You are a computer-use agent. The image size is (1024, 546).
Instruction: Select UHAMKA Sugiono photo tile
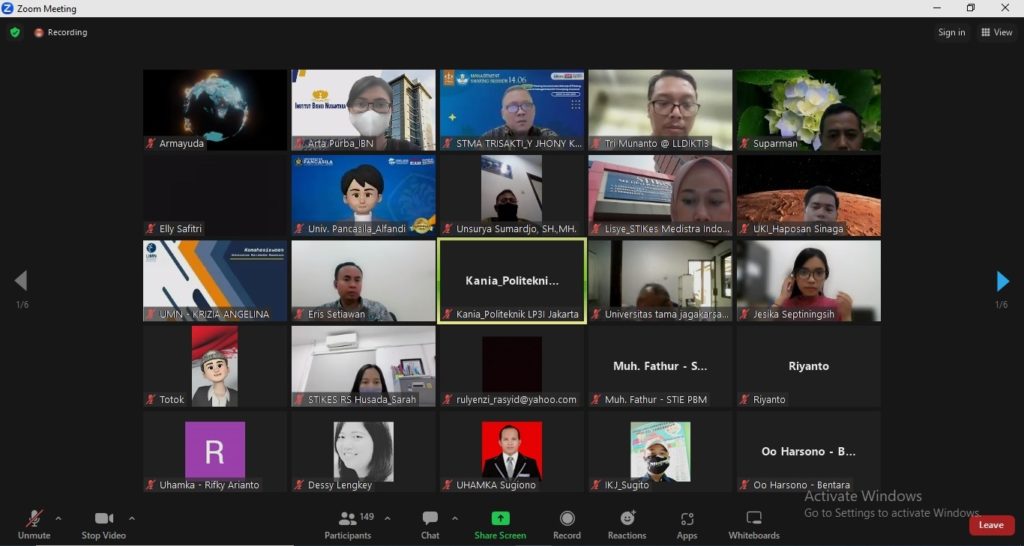(512, 452)
